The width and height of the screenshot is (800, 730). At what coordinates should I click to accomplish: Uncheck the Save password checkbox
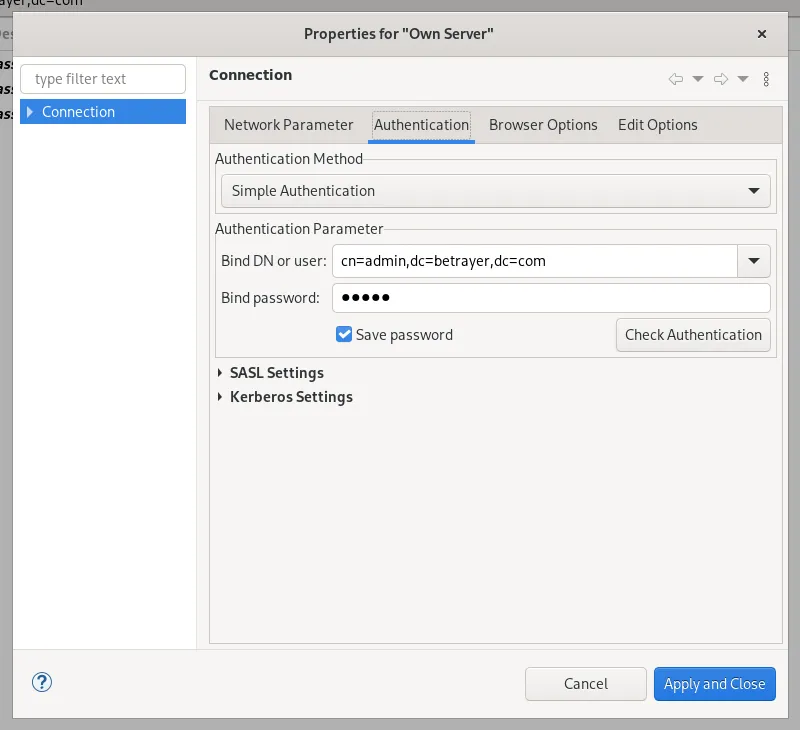(x=344, y=335)
